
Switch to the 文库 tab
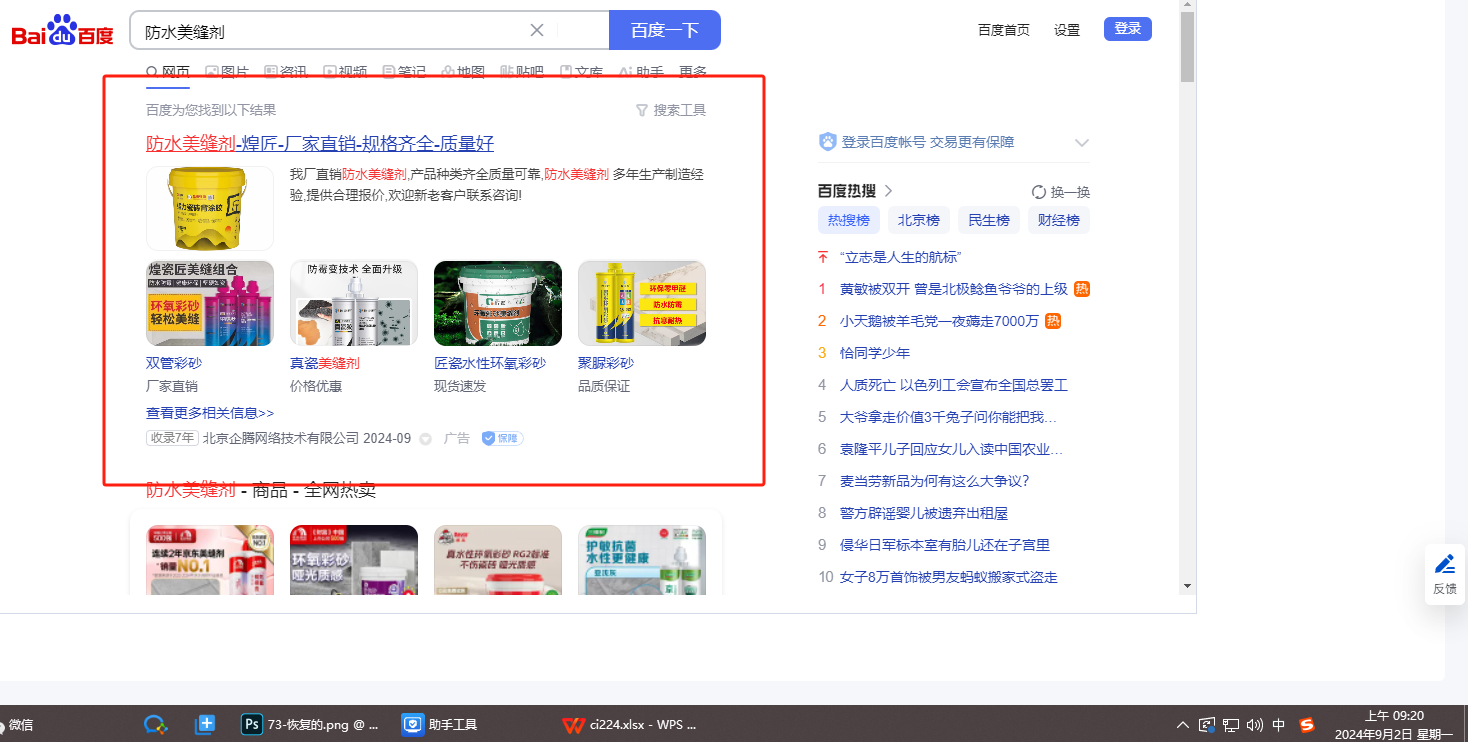click(x=581, y=72)
